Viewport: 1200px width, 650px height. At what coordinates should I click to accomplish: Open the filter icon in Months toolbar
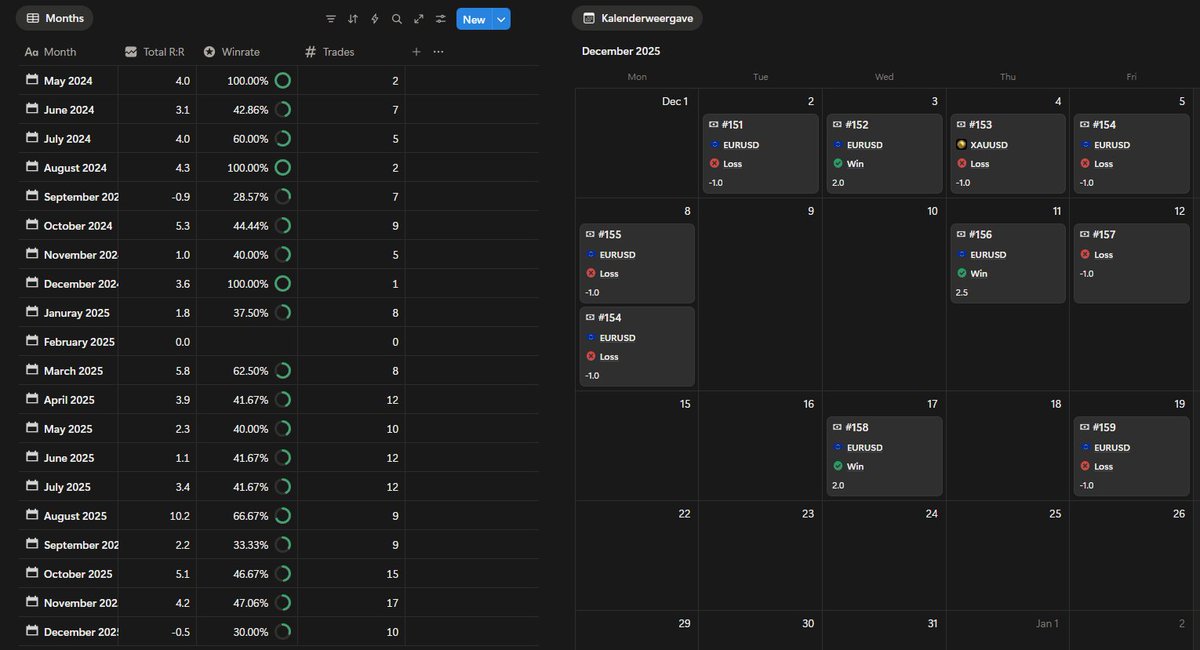[331, 19]
